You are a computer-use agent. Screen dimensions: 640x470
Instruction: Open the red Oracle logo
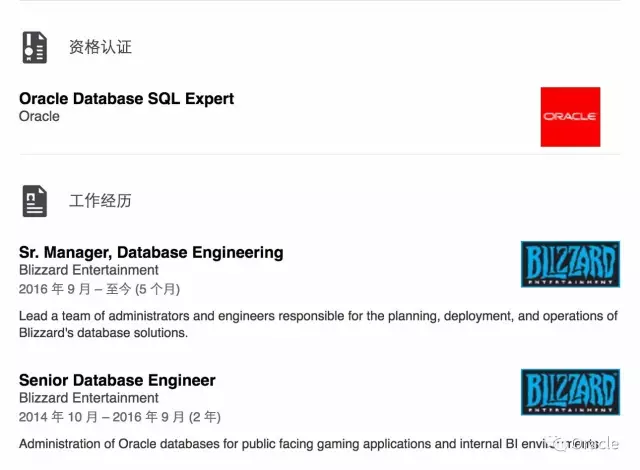(570, 117)
